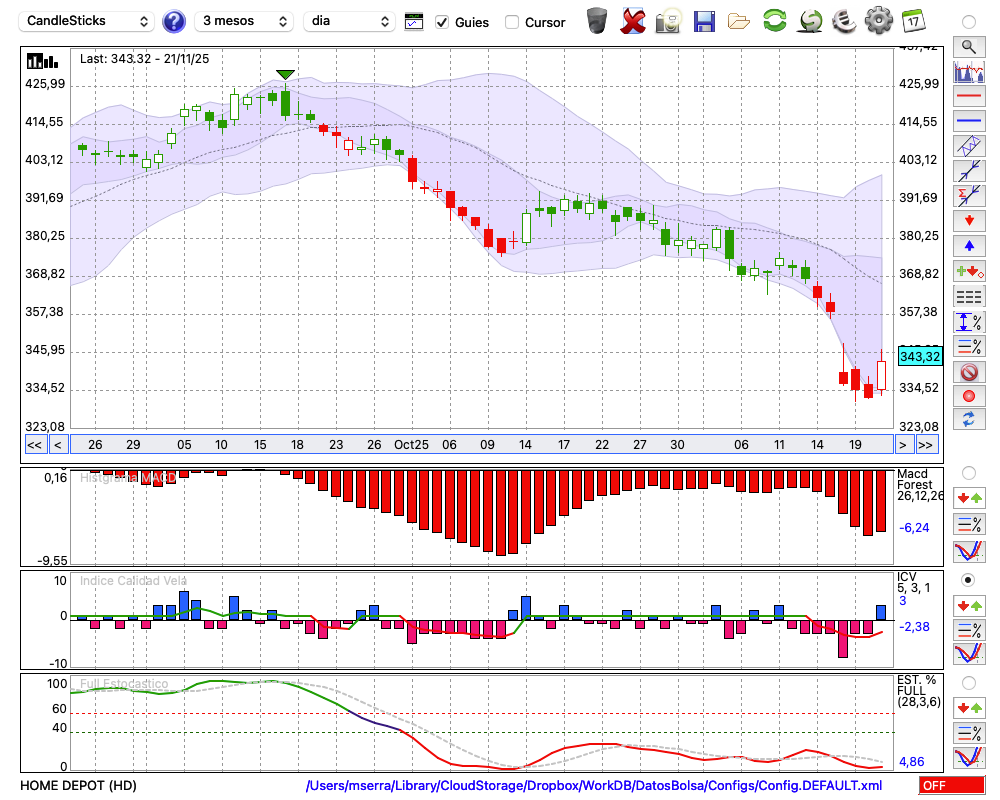
Task: Click the green refresh arrows icon
Action: click(x=774, y=21)
